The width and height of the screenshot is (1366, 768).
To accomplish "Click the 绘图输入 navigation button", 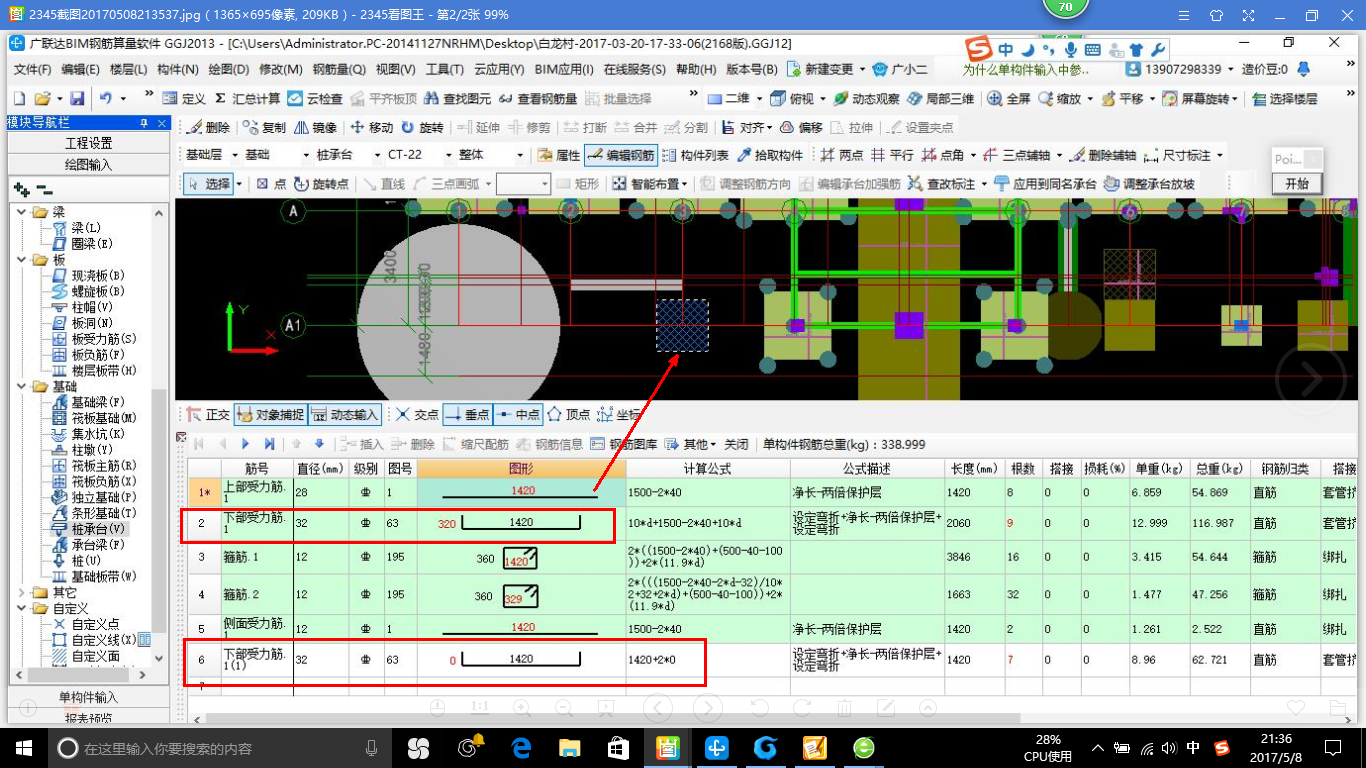I will pos(88,164).
